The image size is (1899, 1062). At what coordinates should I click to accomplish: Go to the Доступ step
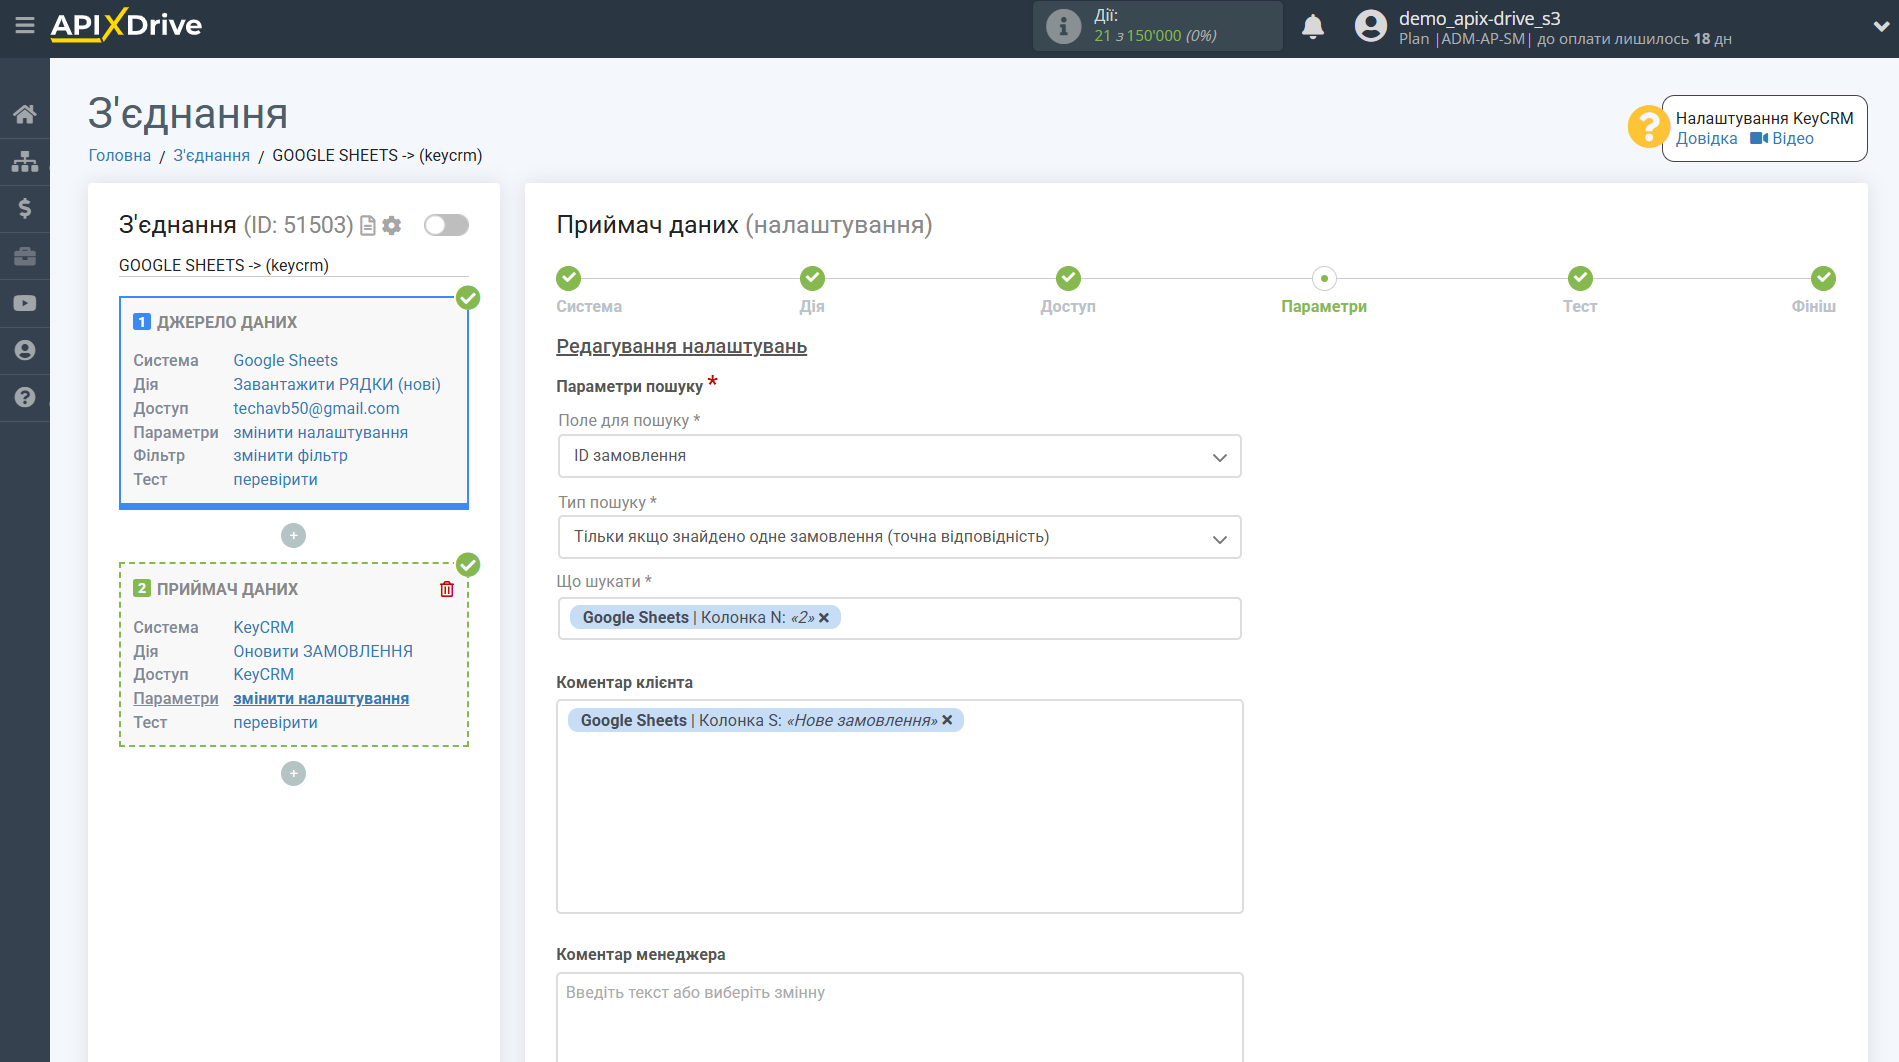(x=1068, y=279)
